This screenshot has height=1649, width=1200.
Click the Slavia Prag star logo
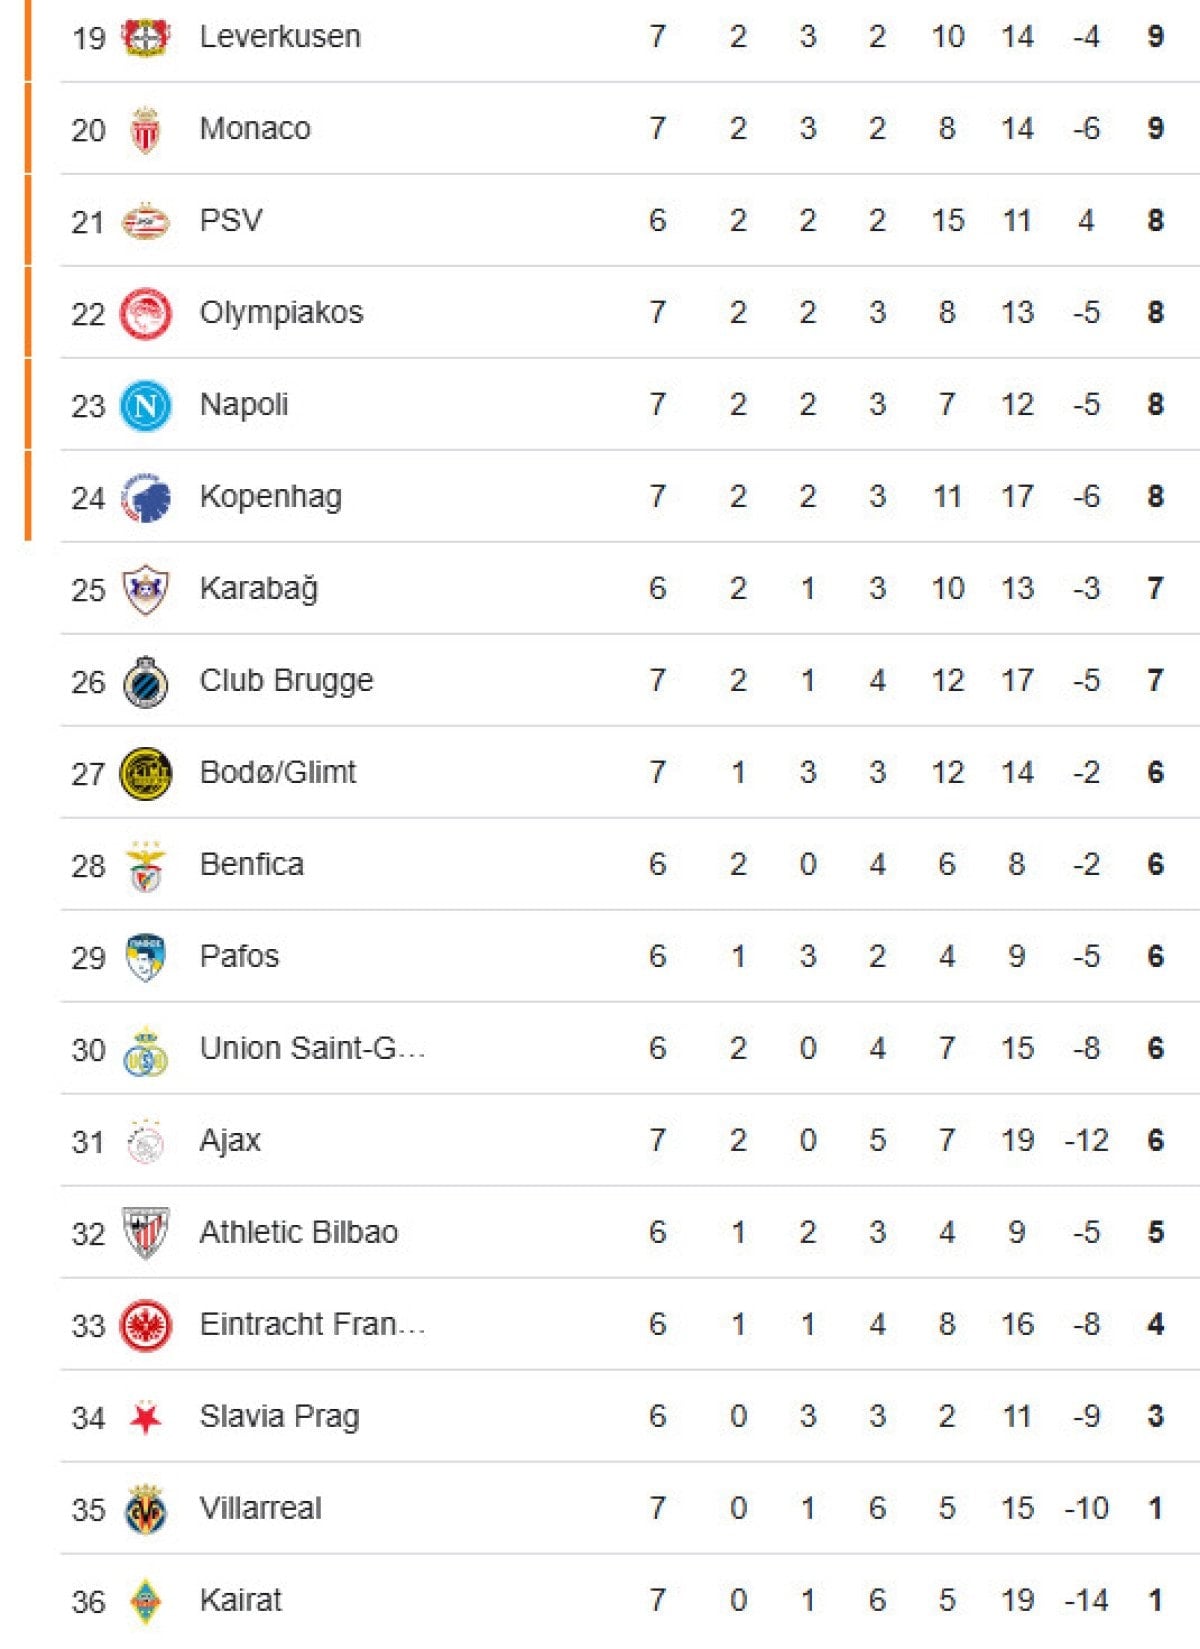pyautogui.click(x=145, y=1418)
